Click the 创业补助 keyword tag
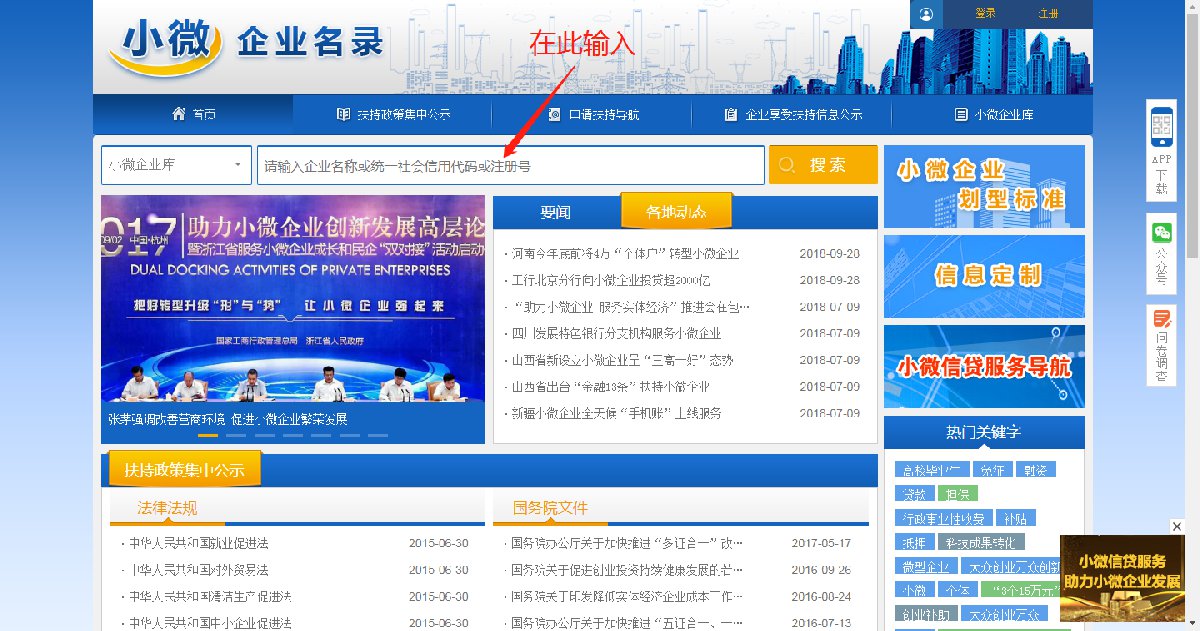The height and width of the screenshot is (631, 1200). coord(924,614)
